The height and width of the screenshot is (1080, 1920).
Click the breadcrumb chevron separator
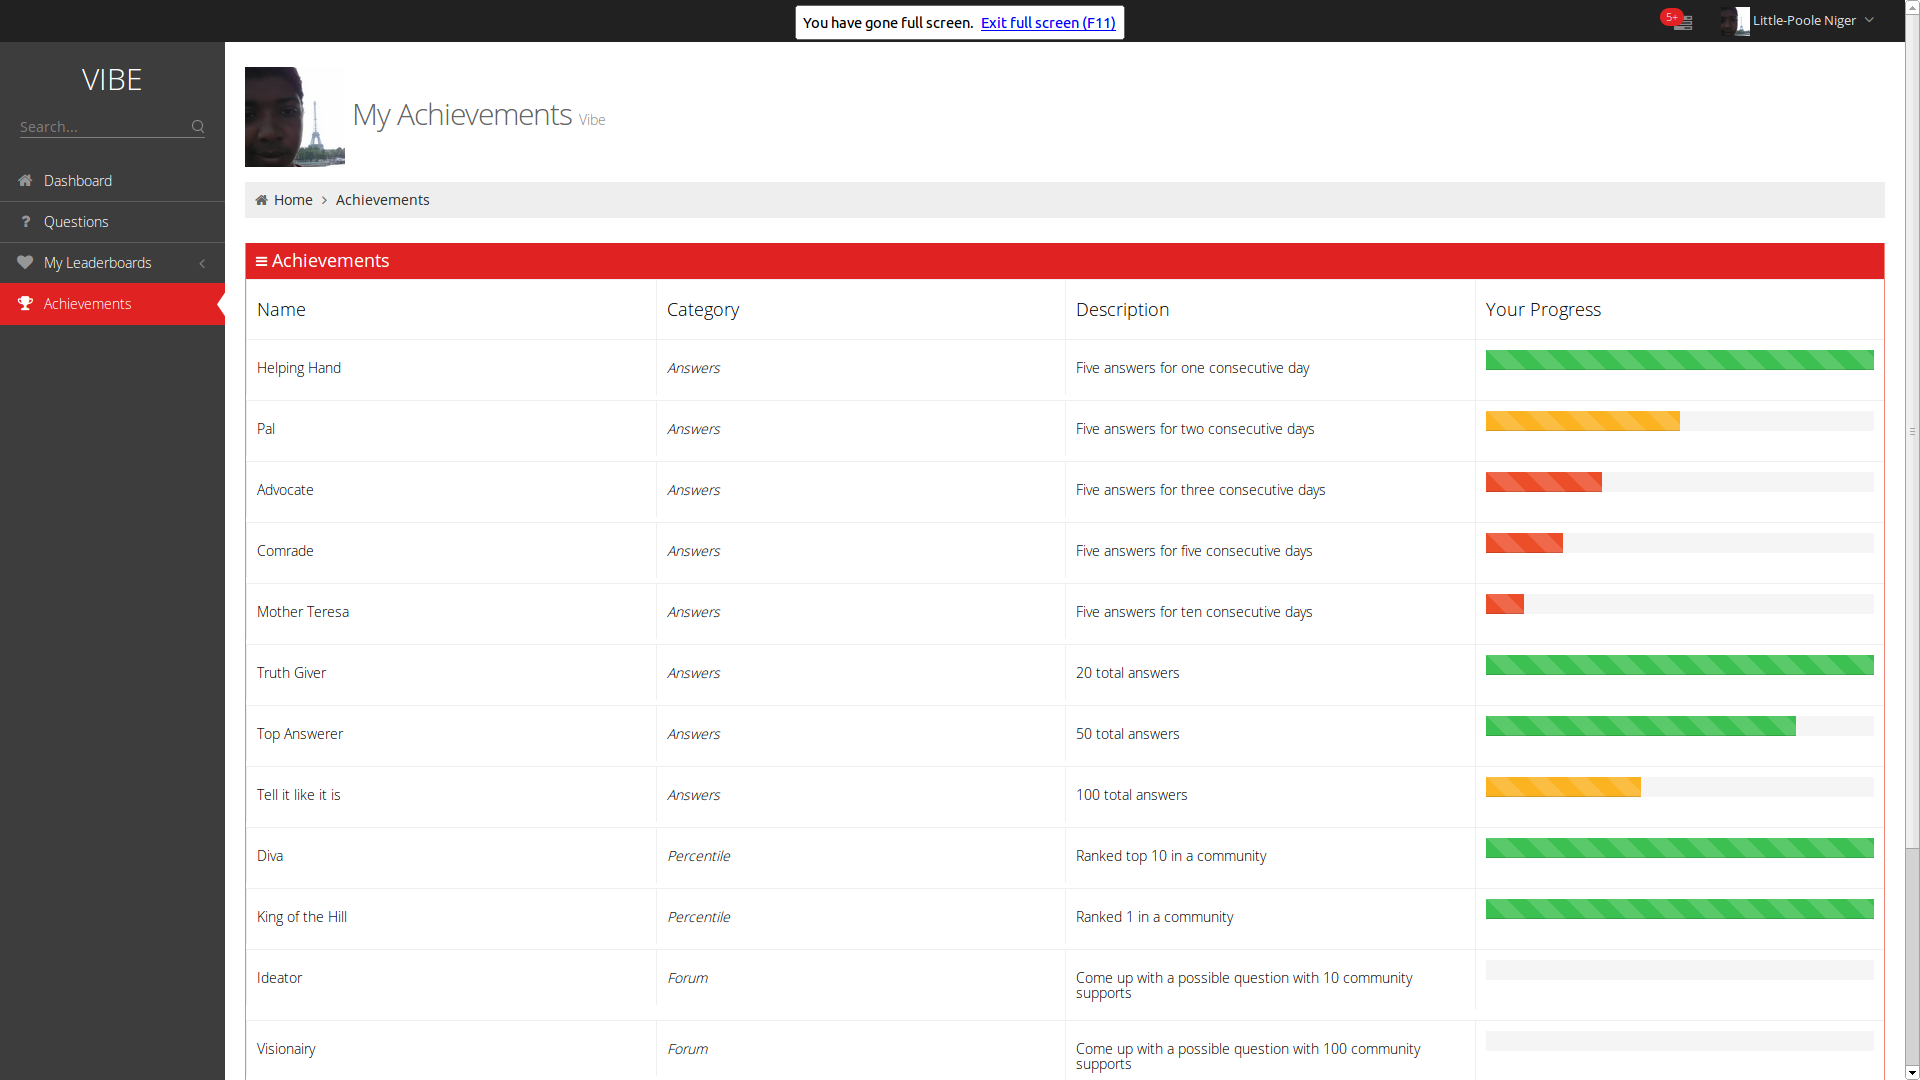(x=324, y=200)
